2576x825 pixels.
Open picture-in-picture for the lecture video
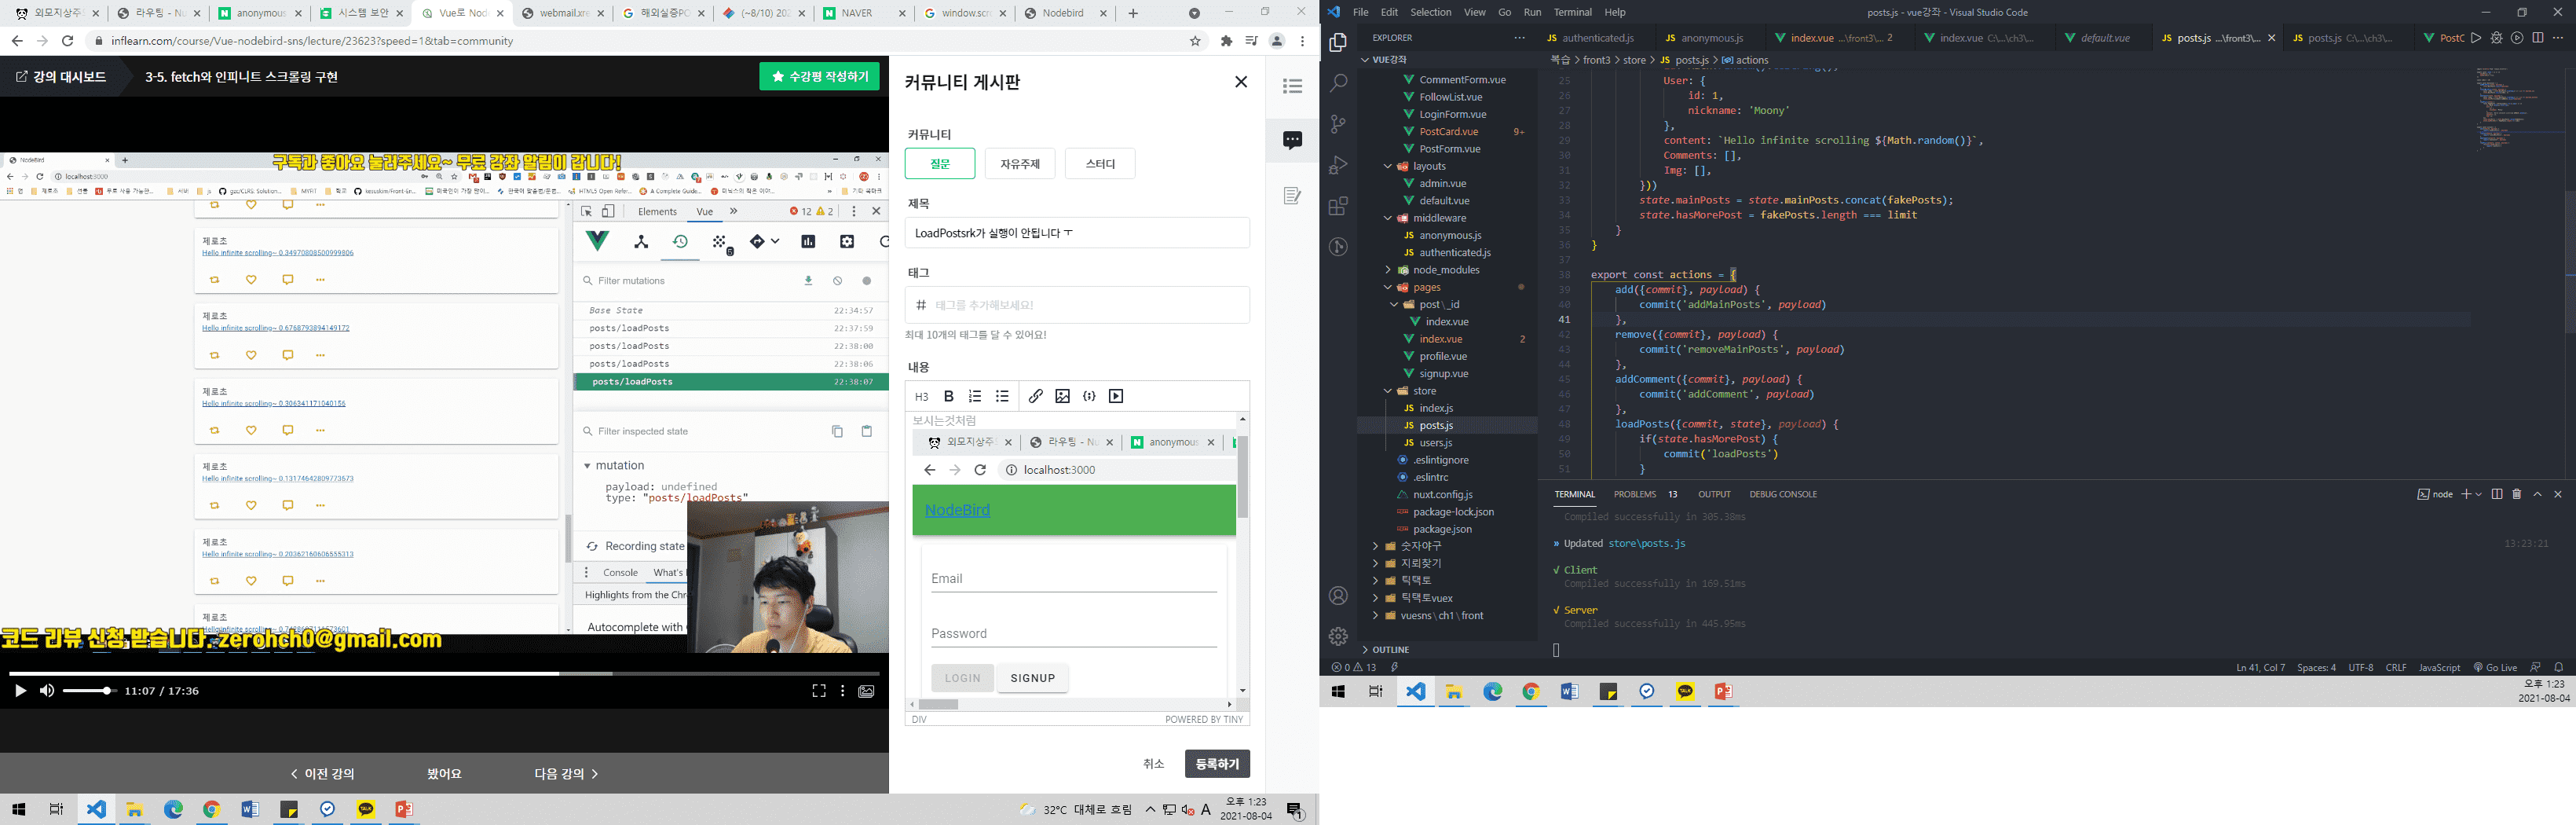tap(866, 691)
